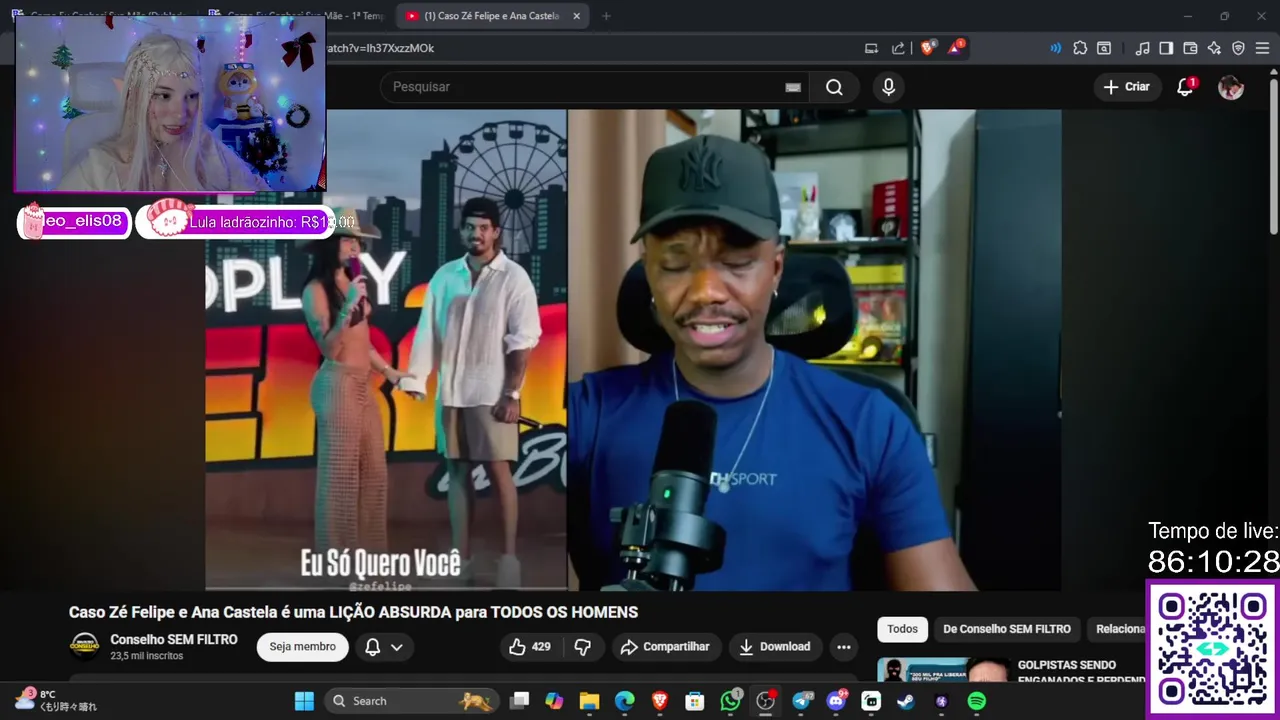Open Telegram from taskbar

tap(801, 701)
